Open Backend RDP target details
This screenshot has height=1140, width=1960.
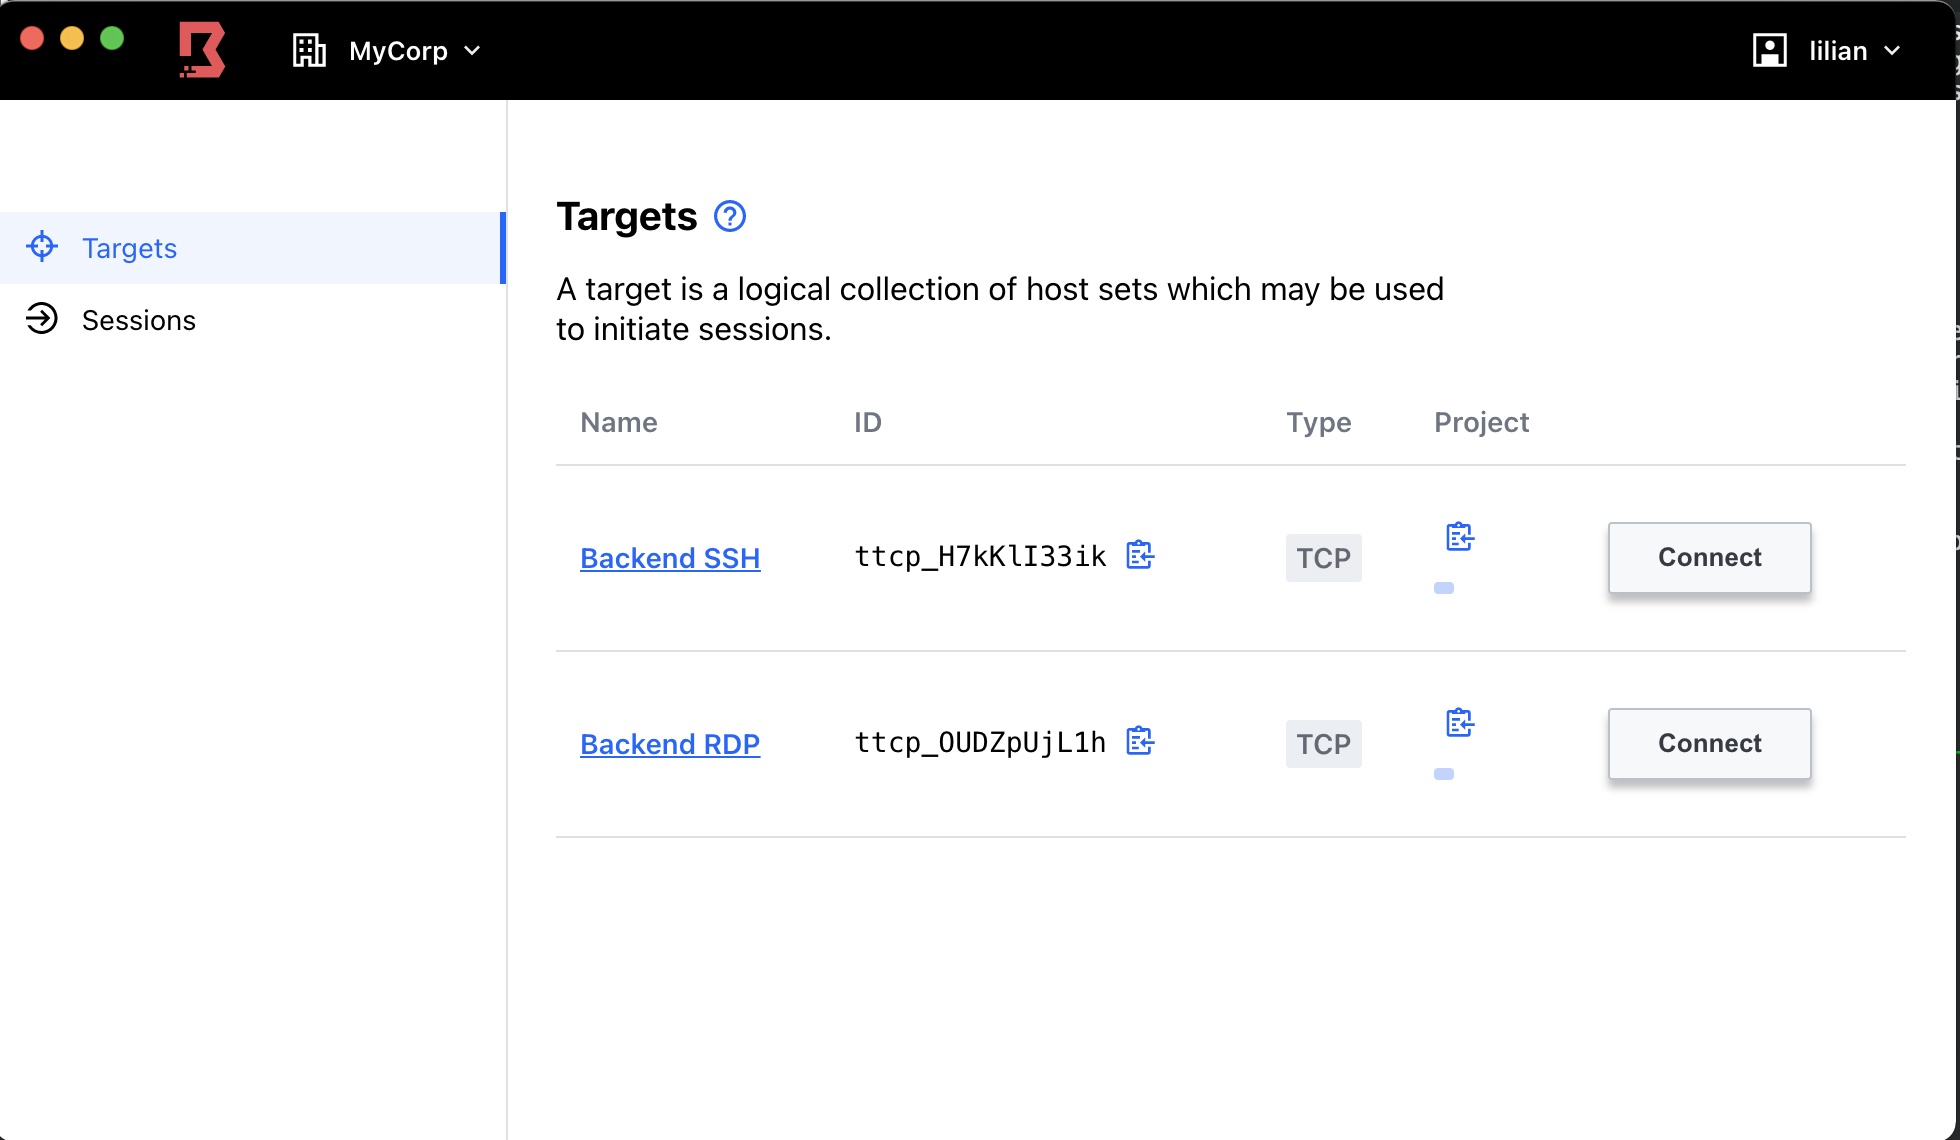670,744
